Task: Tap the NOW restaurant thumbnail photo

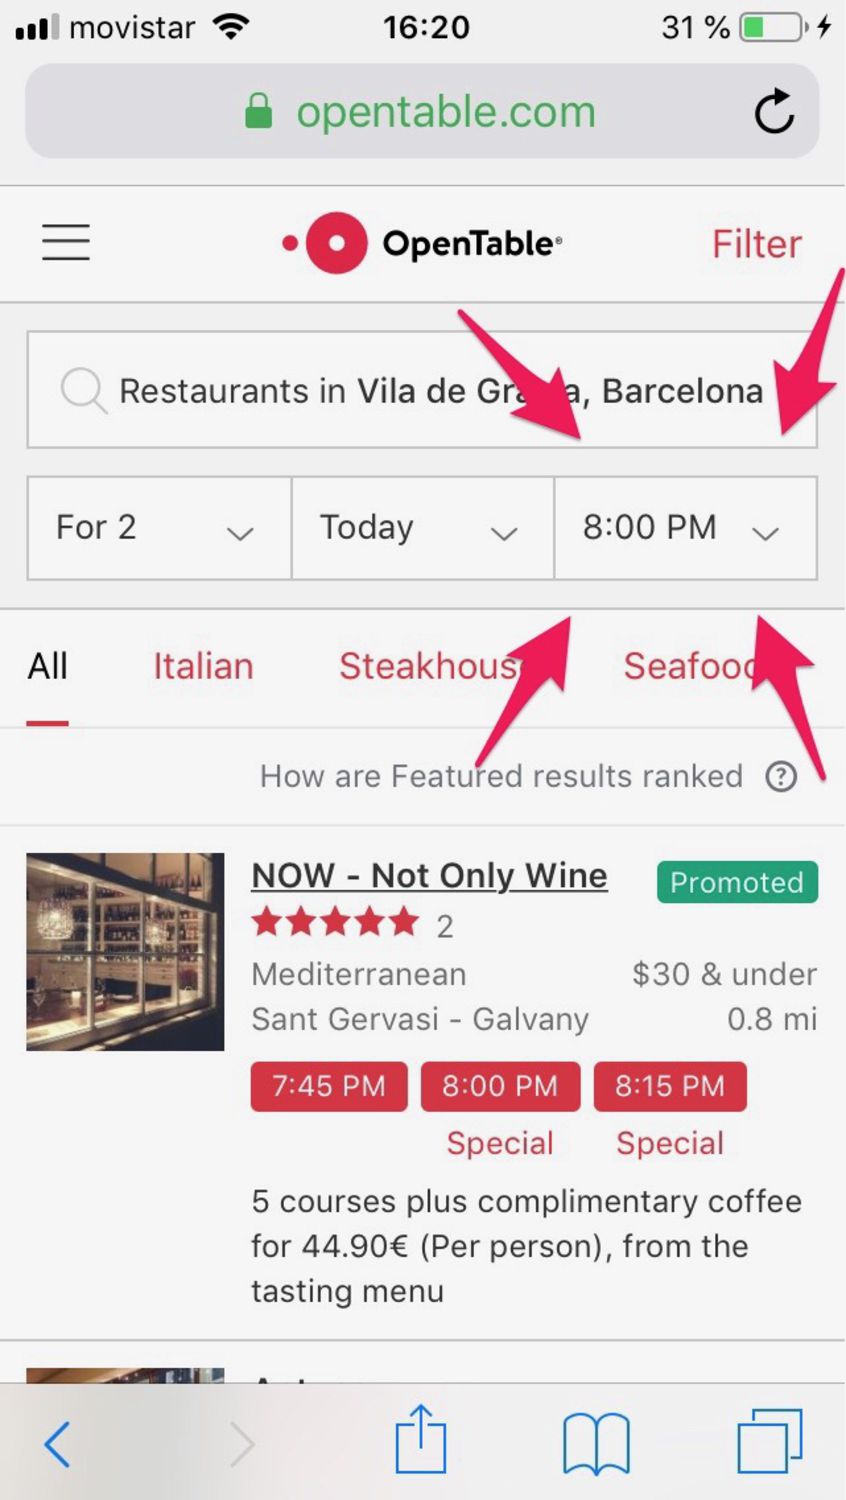Action: click(x=125, y=951)
